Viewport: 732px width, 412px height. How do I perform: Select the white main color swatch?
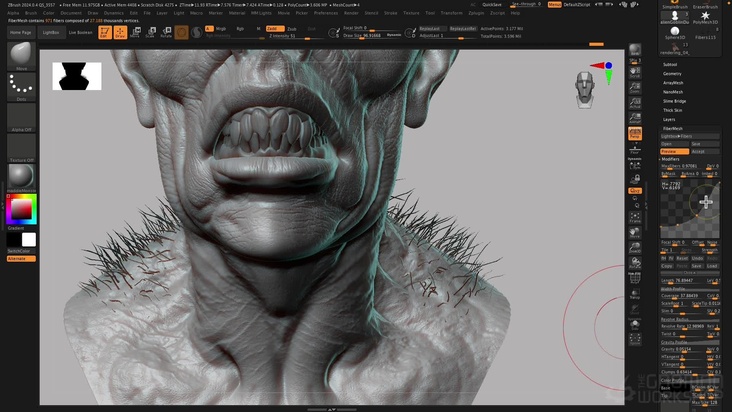pos(28,239)
